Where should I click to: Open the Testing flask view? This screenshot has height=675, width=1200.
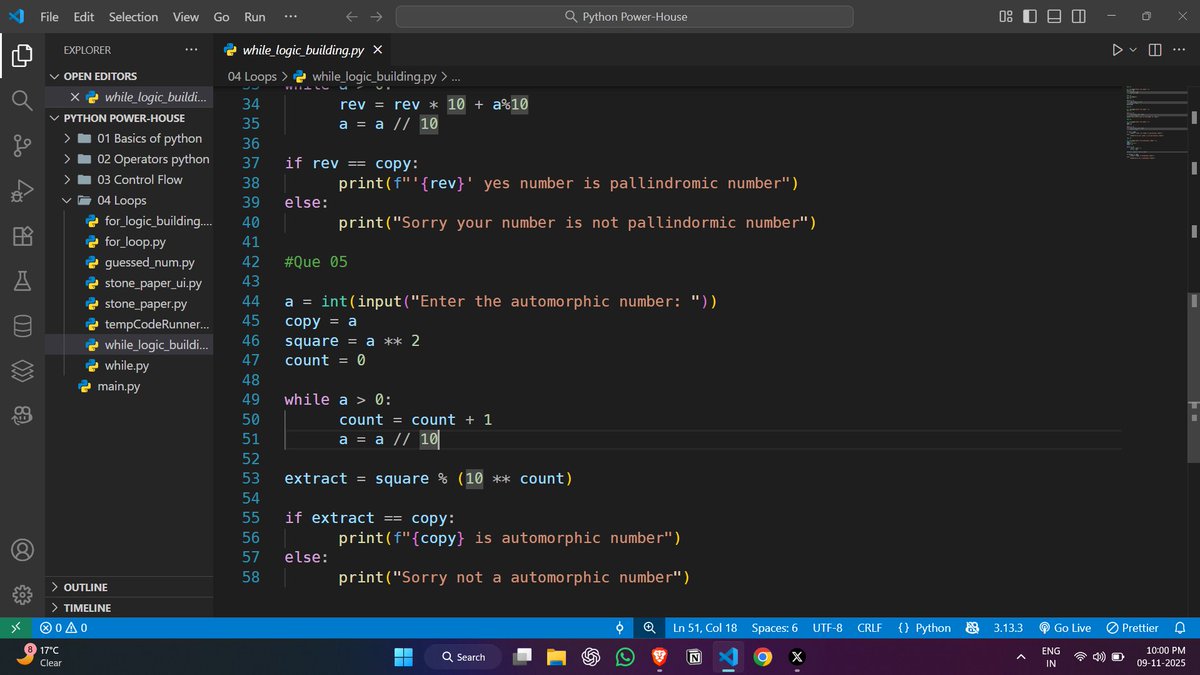tap(22, 281)
